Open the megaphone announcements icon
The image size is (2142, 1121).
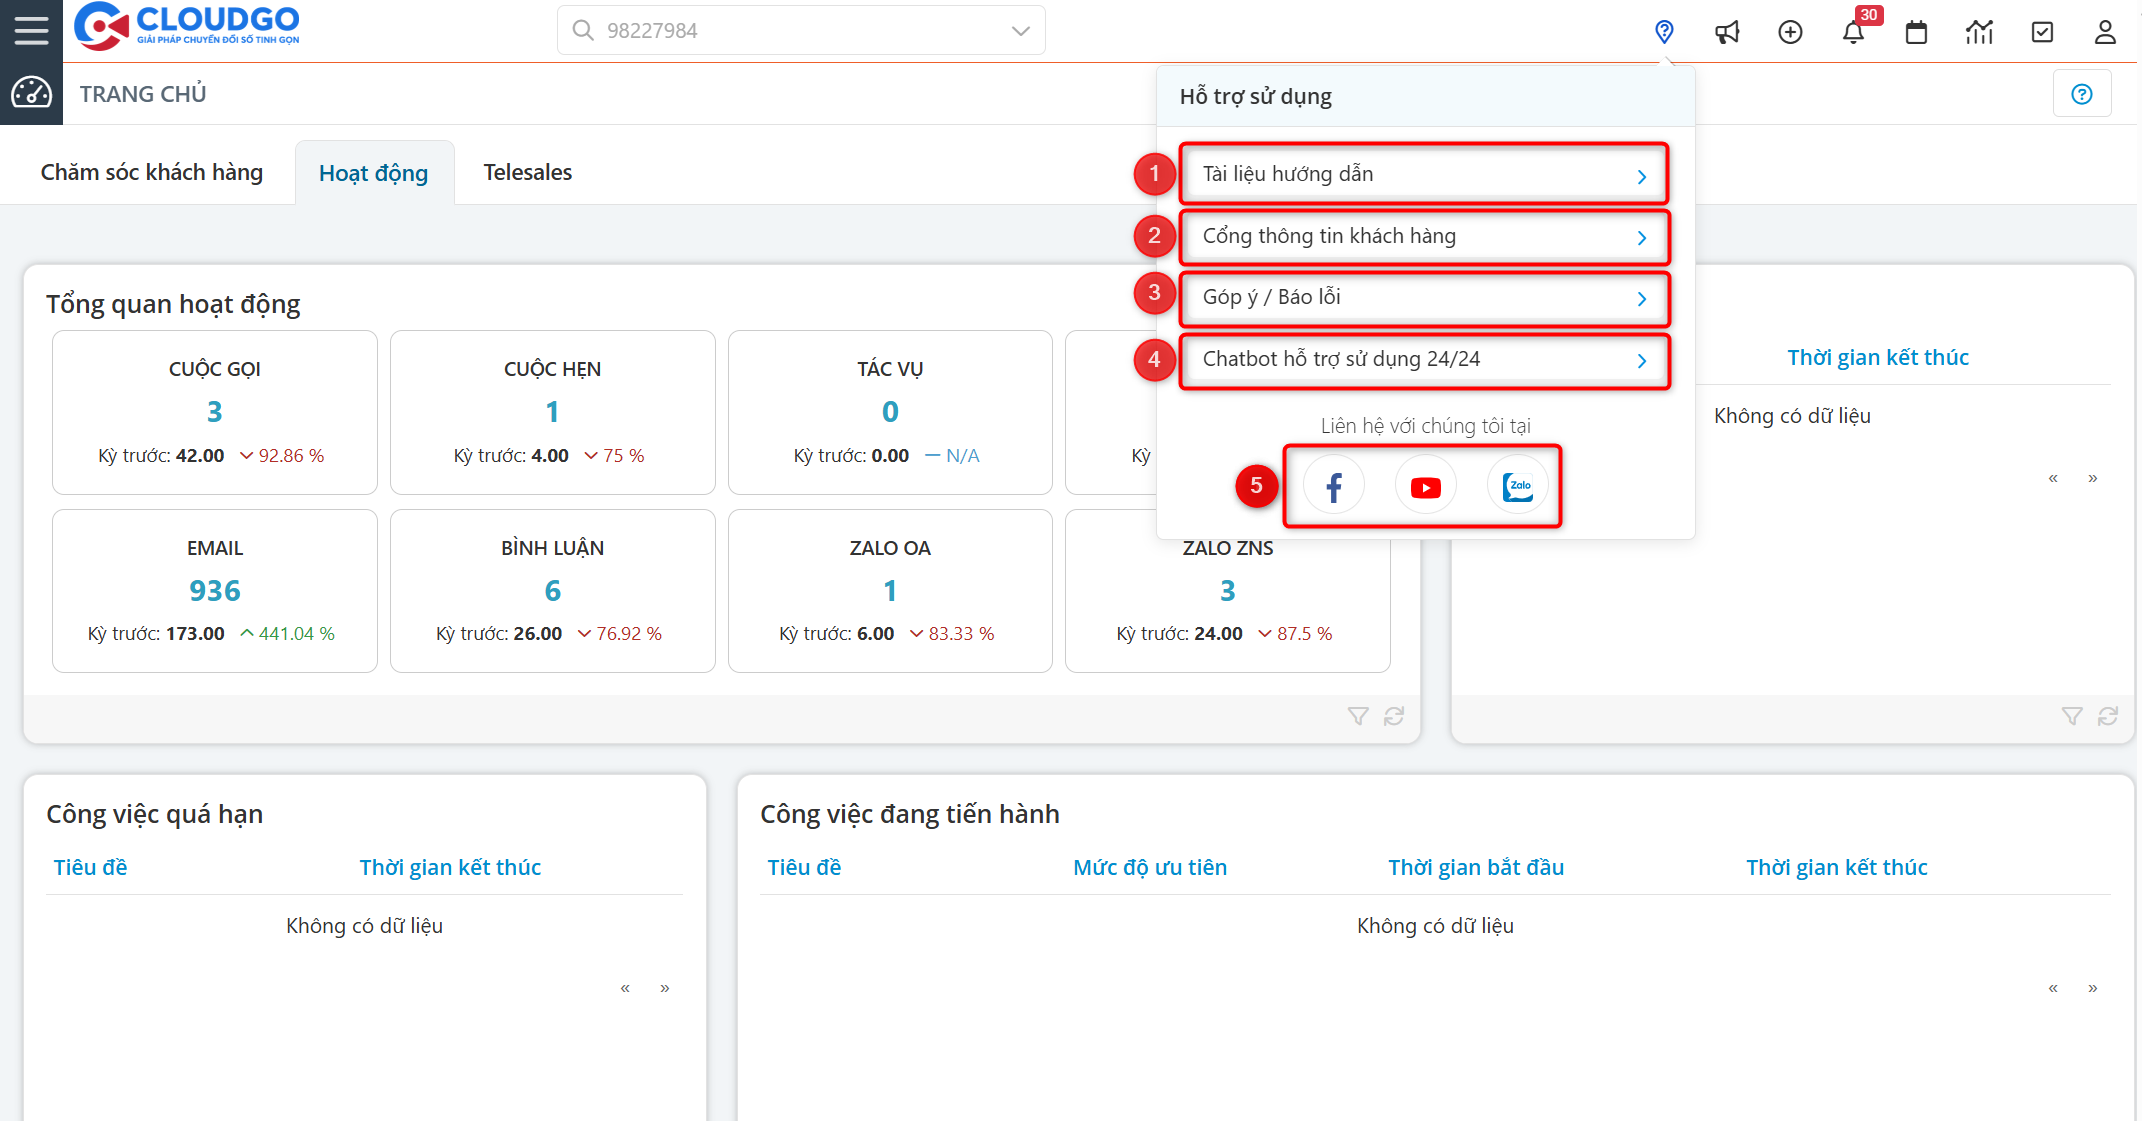(1727, 32)
